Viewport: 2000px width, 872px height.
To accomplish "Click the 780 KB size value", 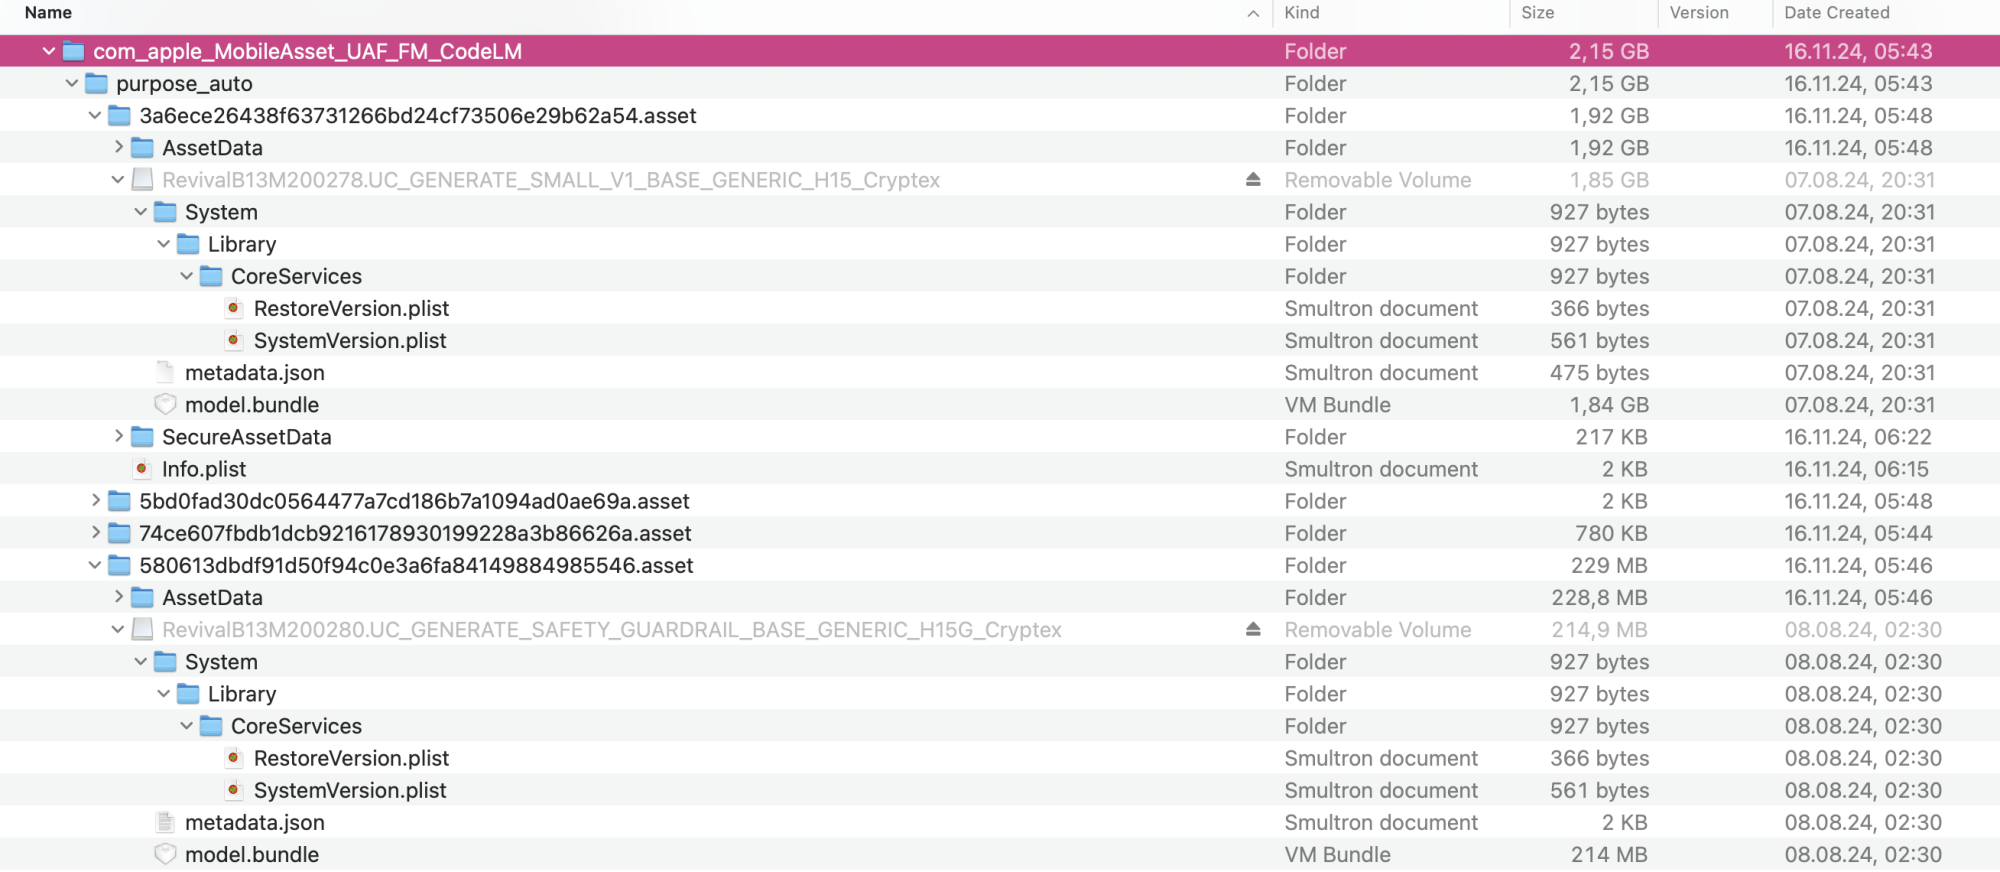I will point(1611,532).
